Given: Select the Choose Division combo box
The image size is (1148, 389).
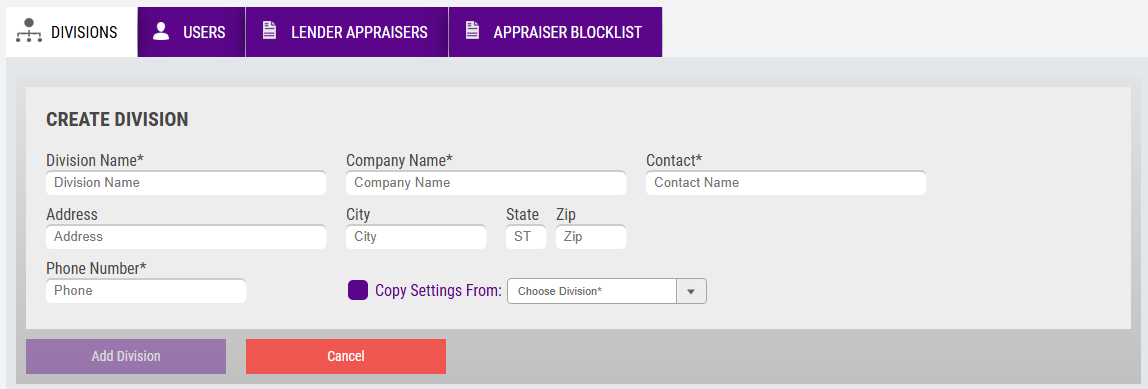Looking at the screenshot, I should click(x=607, y=291).
